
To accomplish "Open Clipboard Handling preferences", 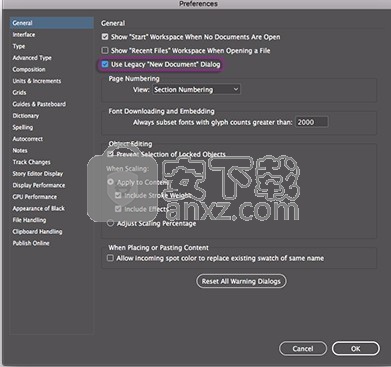I will click(x=37, y=231).
